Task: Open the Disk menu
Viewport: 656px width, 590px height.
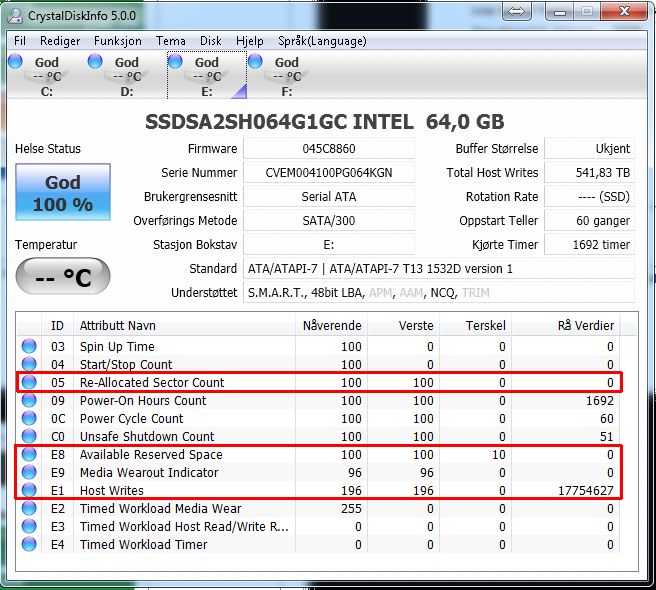Action: coord(210,41)
